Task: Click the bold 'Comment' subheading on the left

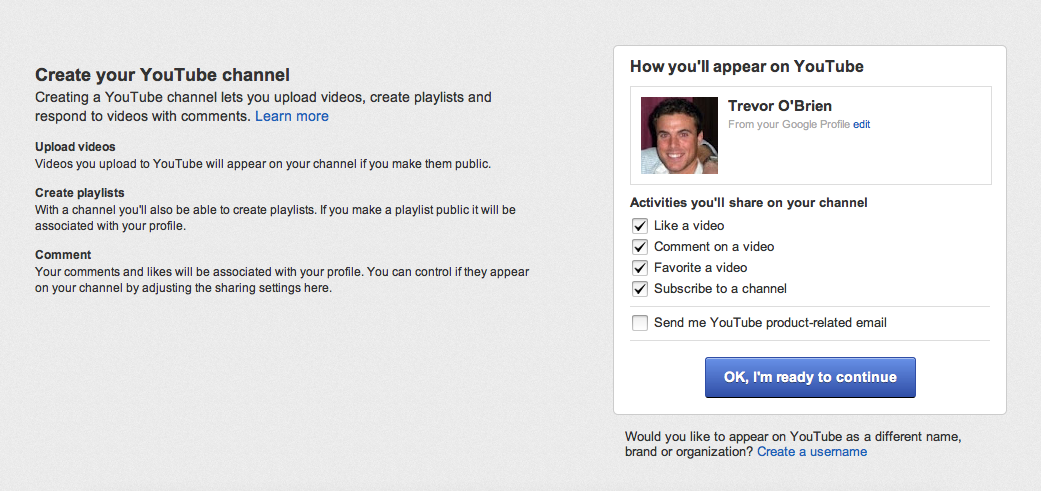Action: (63, 255)
